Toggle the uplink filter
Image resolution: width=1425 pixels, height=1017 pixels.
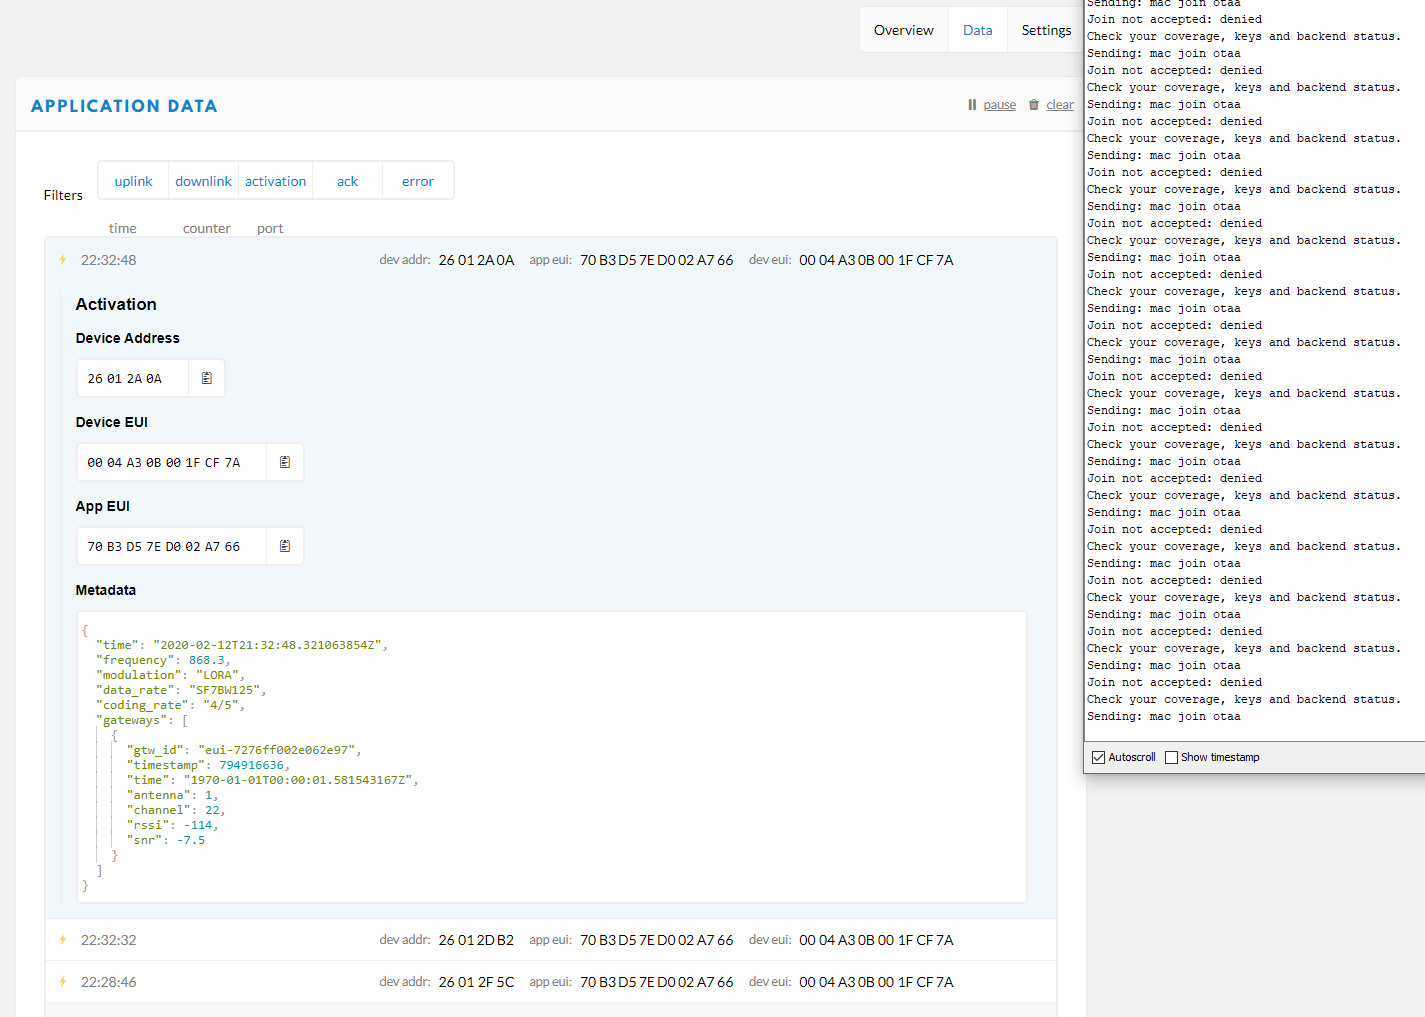tap(133, 181)
